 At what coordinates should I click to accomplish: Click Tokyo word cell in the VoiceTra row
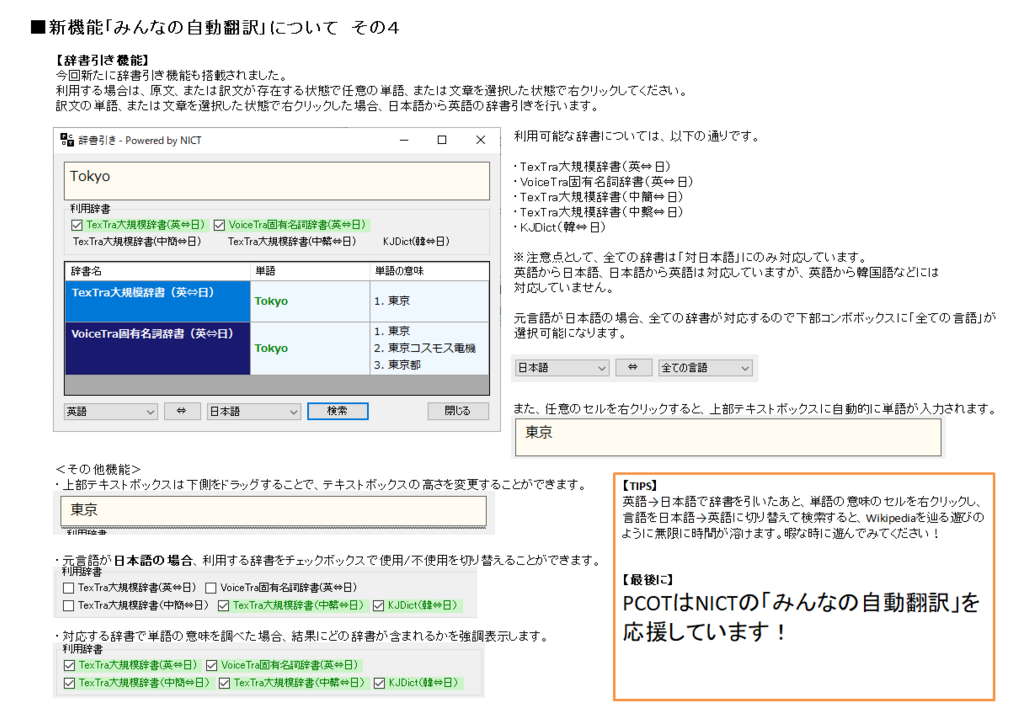click(310, 348)
